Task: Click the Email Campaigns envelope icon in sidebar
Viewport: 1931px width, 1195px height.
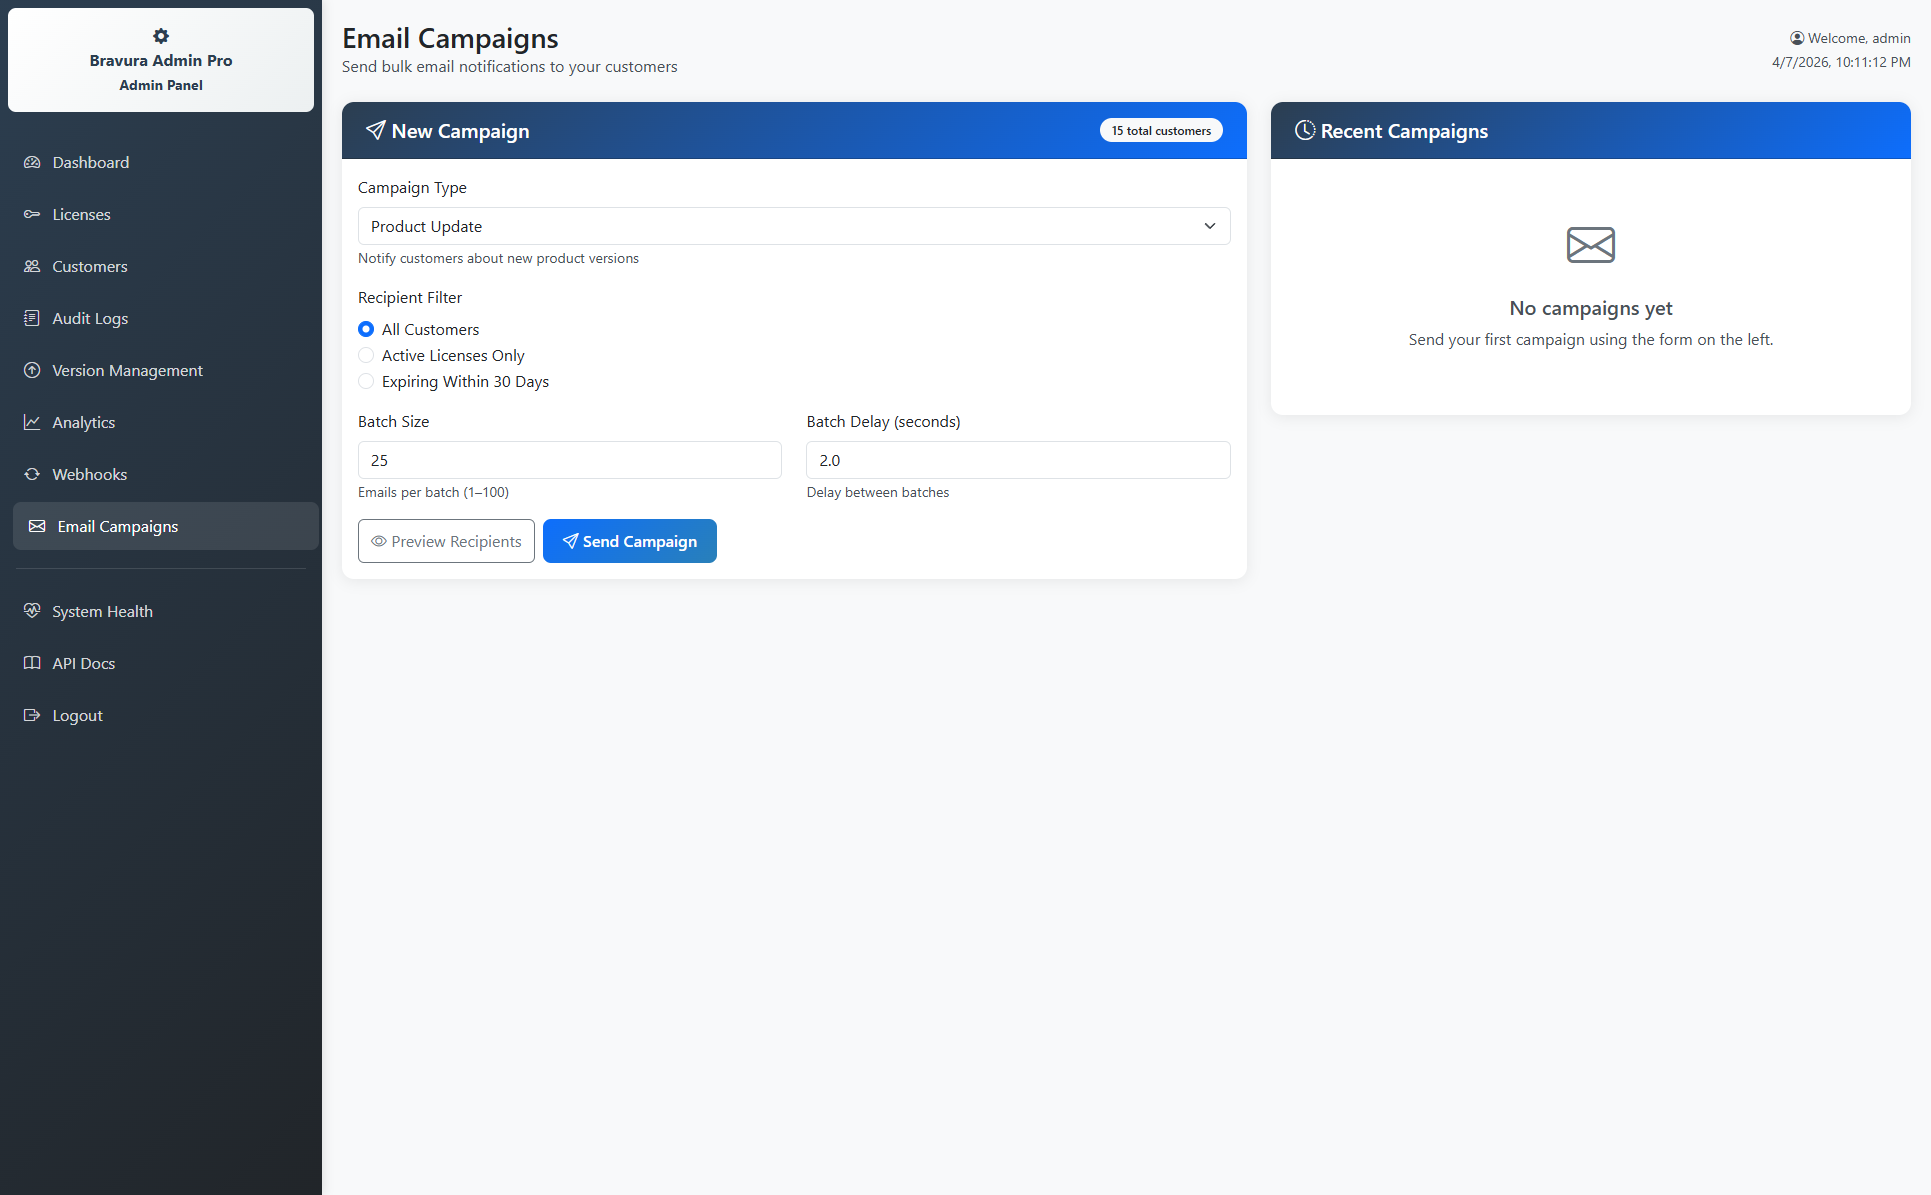Action: (x=37, y=526)
